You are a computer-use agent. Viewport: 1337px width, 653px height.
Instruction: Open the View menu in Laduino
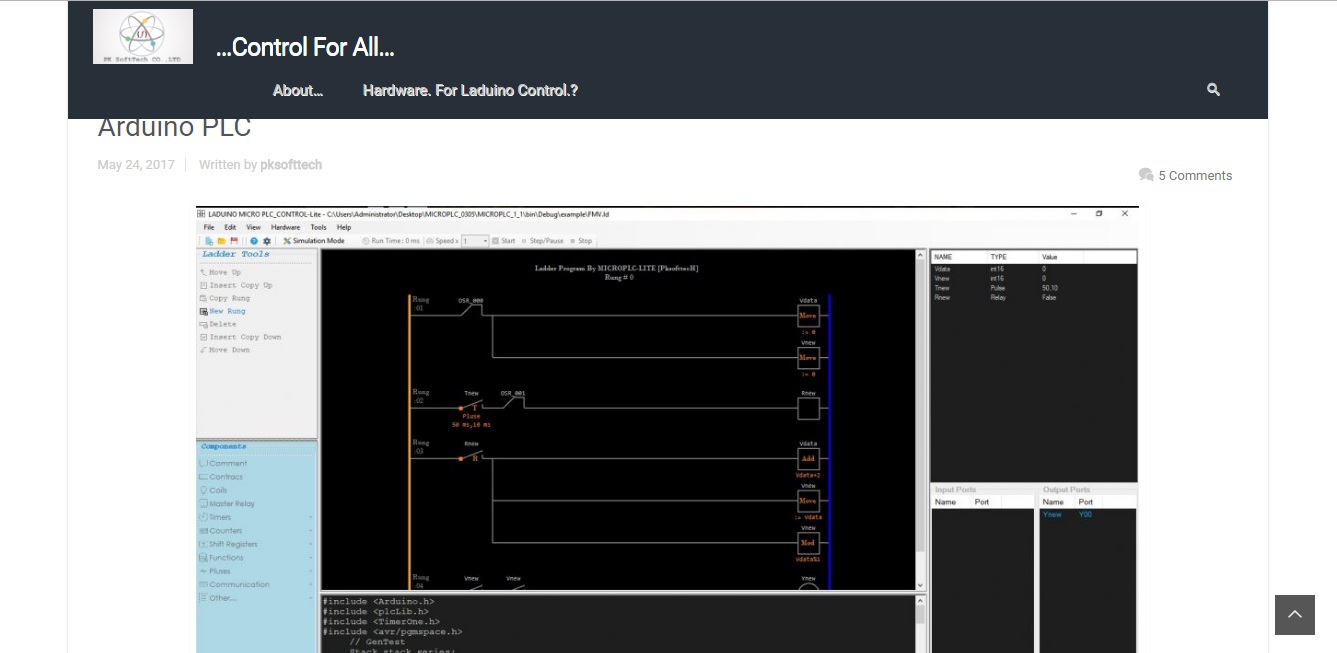pyautogui.click(x=253, y=227)
